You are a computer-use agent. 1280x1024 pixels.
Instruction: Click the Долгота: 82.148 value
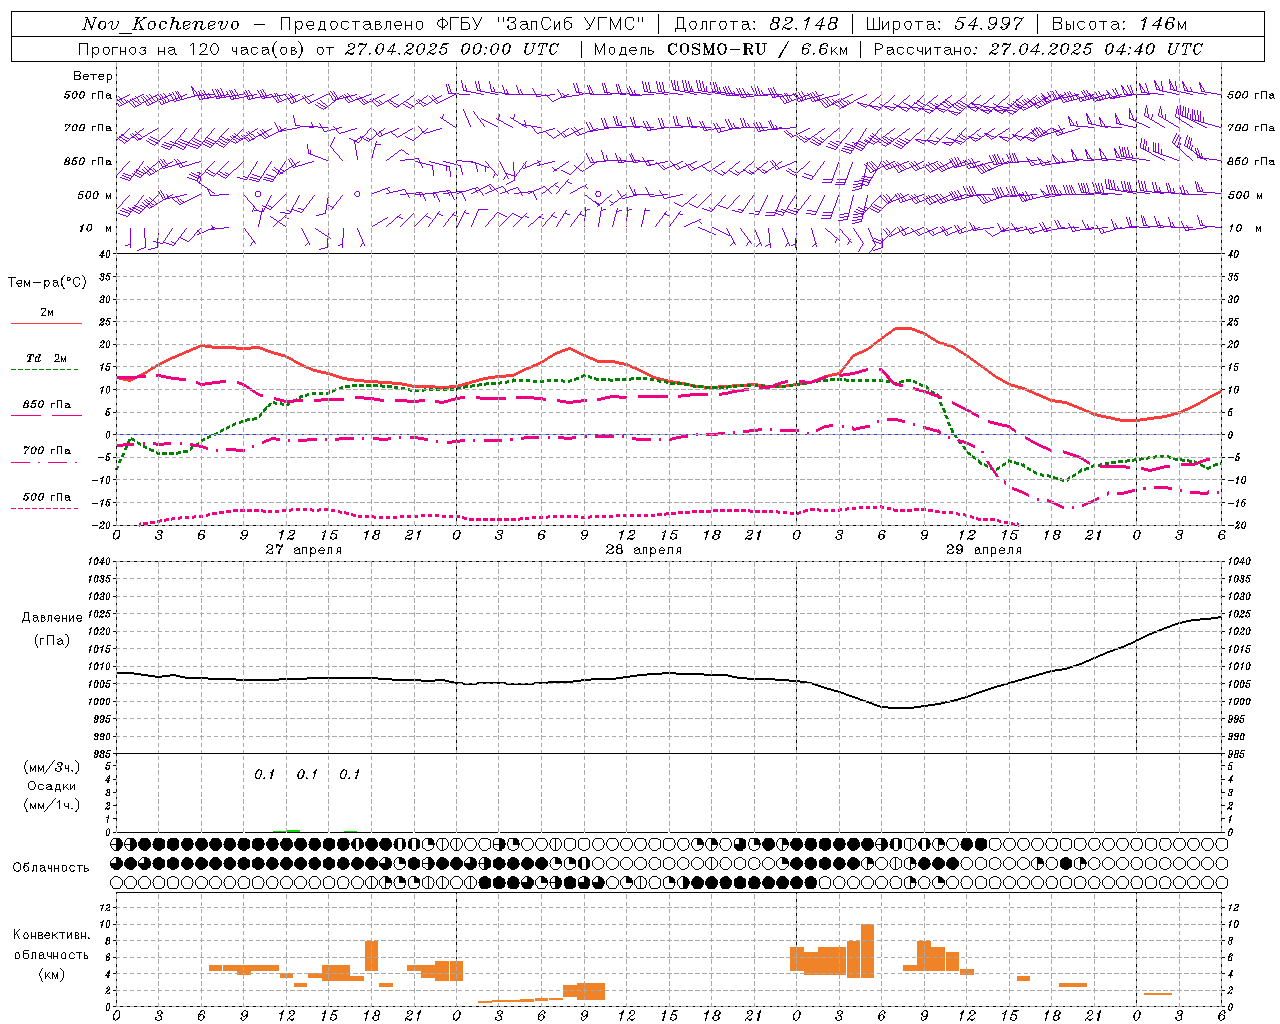[x=756, y=24]
